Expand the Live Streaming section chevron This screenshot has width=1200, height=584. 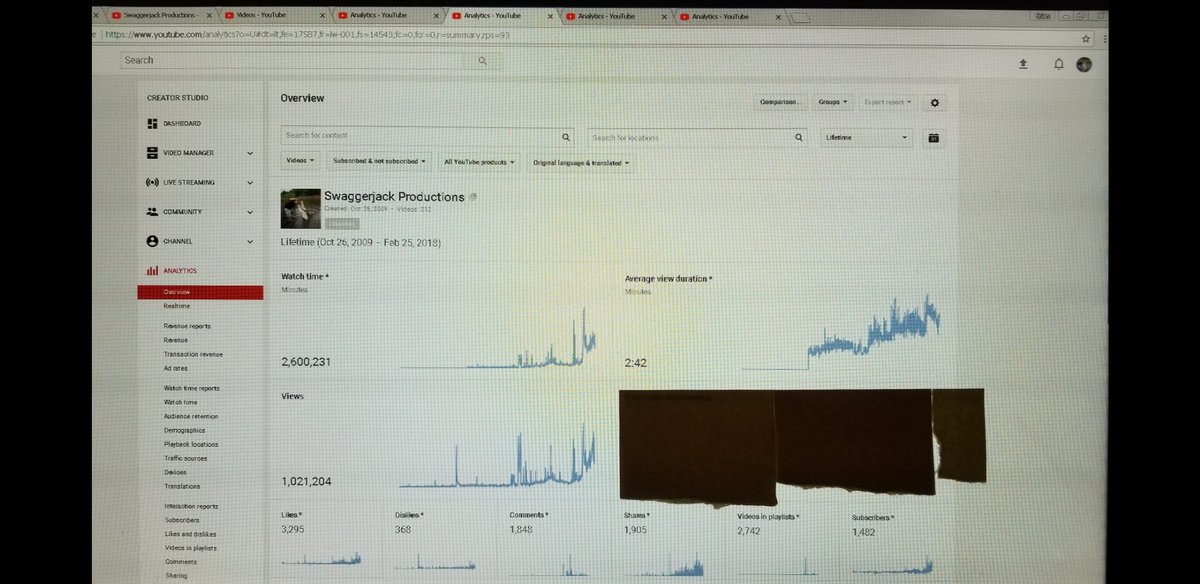click(249, 183)
